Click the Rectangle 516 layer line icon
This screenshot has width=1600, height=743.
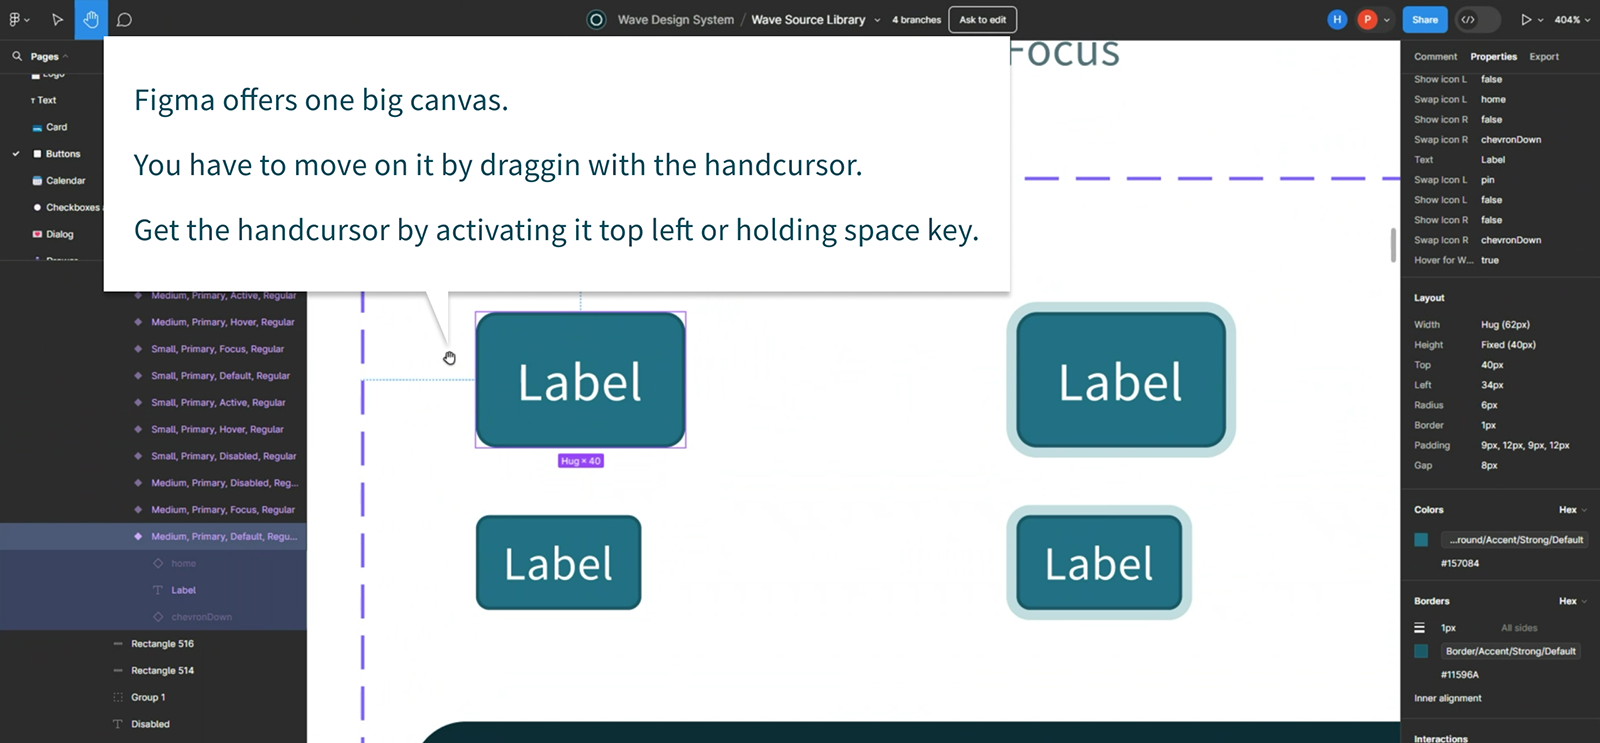(x=118, y=644)
